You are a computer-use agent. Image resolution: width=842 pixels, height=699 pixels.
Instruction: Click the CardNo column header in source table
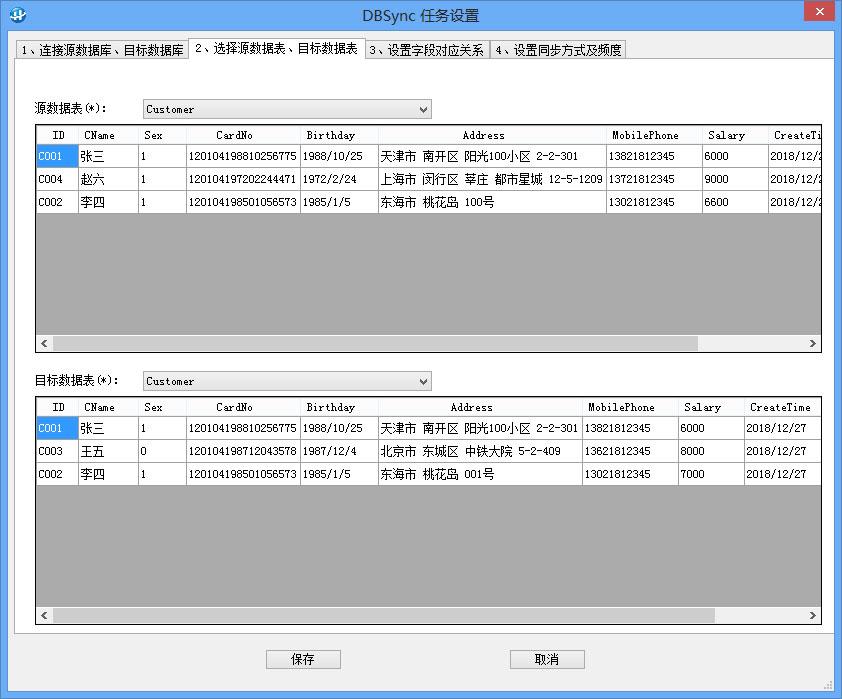coord(234,135)
